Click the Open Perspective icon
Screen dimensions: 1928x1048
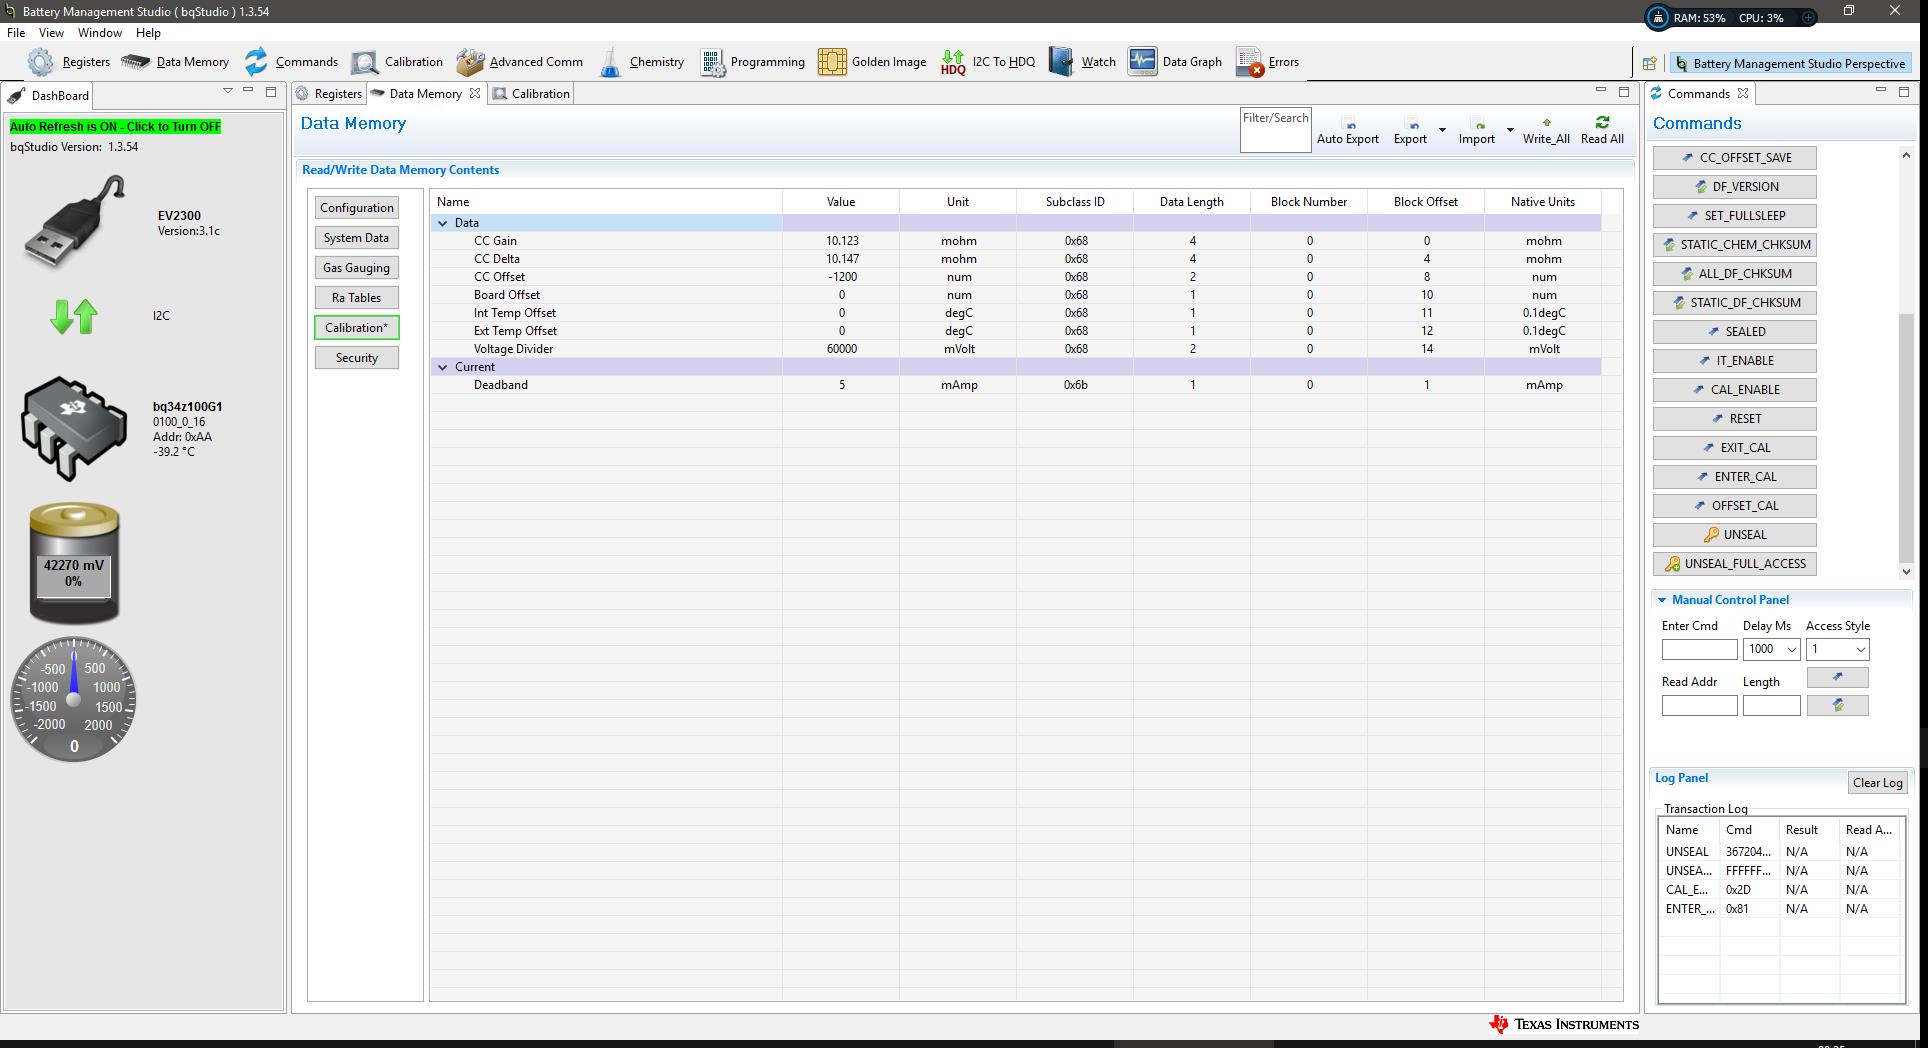pos(1650,63)
